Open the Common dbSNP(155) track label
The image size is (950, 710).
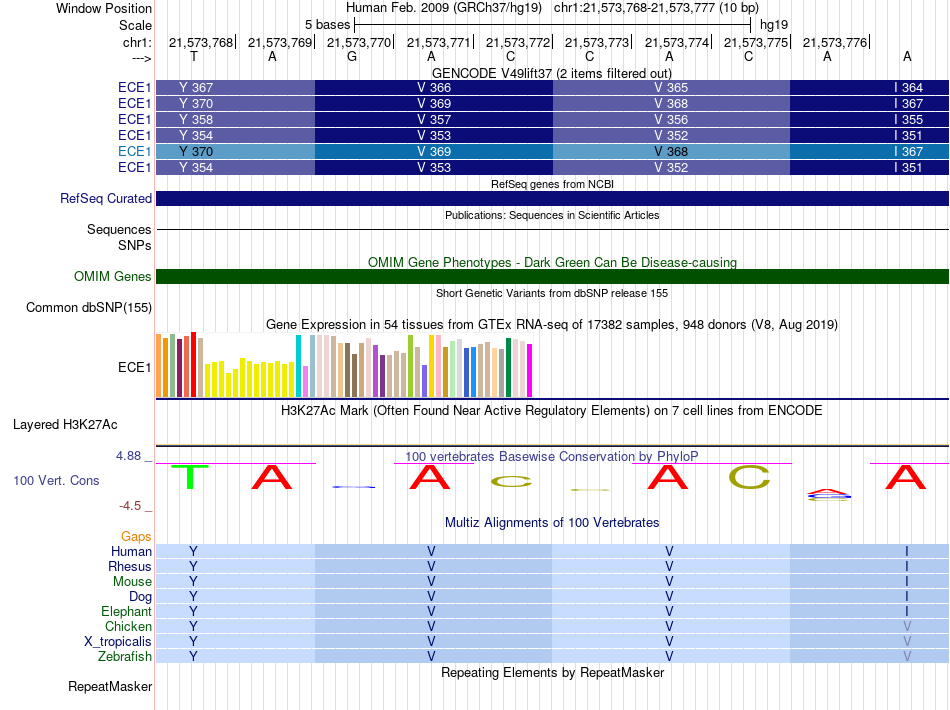pyautogui.click(x=88, y=308)
